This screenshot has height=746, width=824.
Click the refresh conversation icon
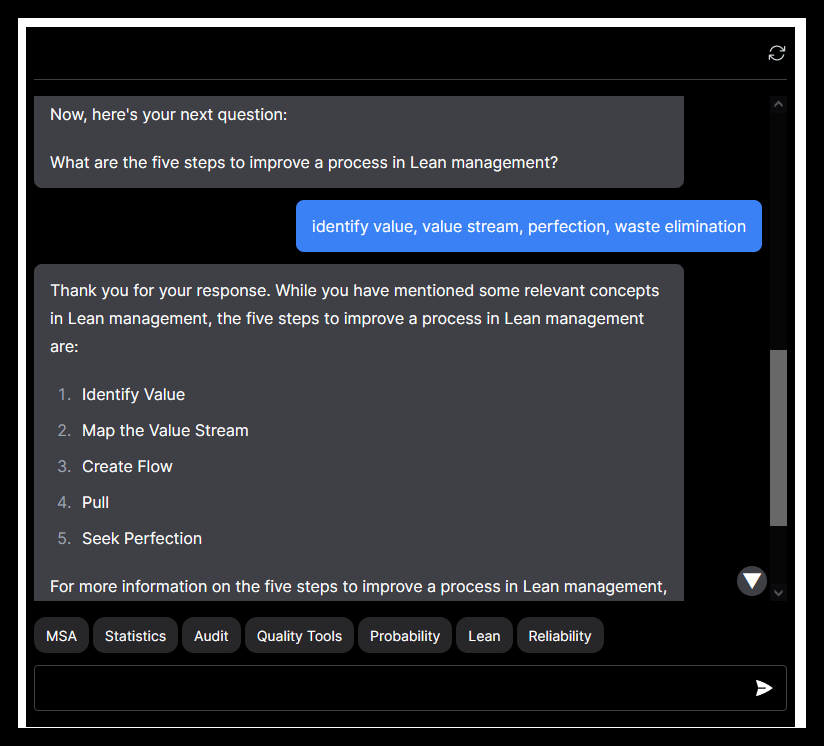coord(776,53)
